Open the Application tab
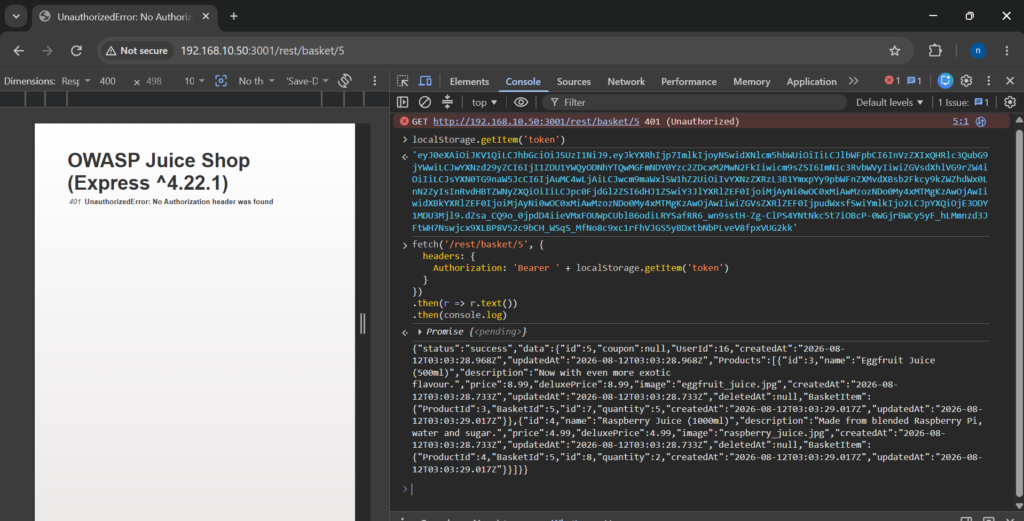This screenshot has width=1024, height=521. (811, 82)
